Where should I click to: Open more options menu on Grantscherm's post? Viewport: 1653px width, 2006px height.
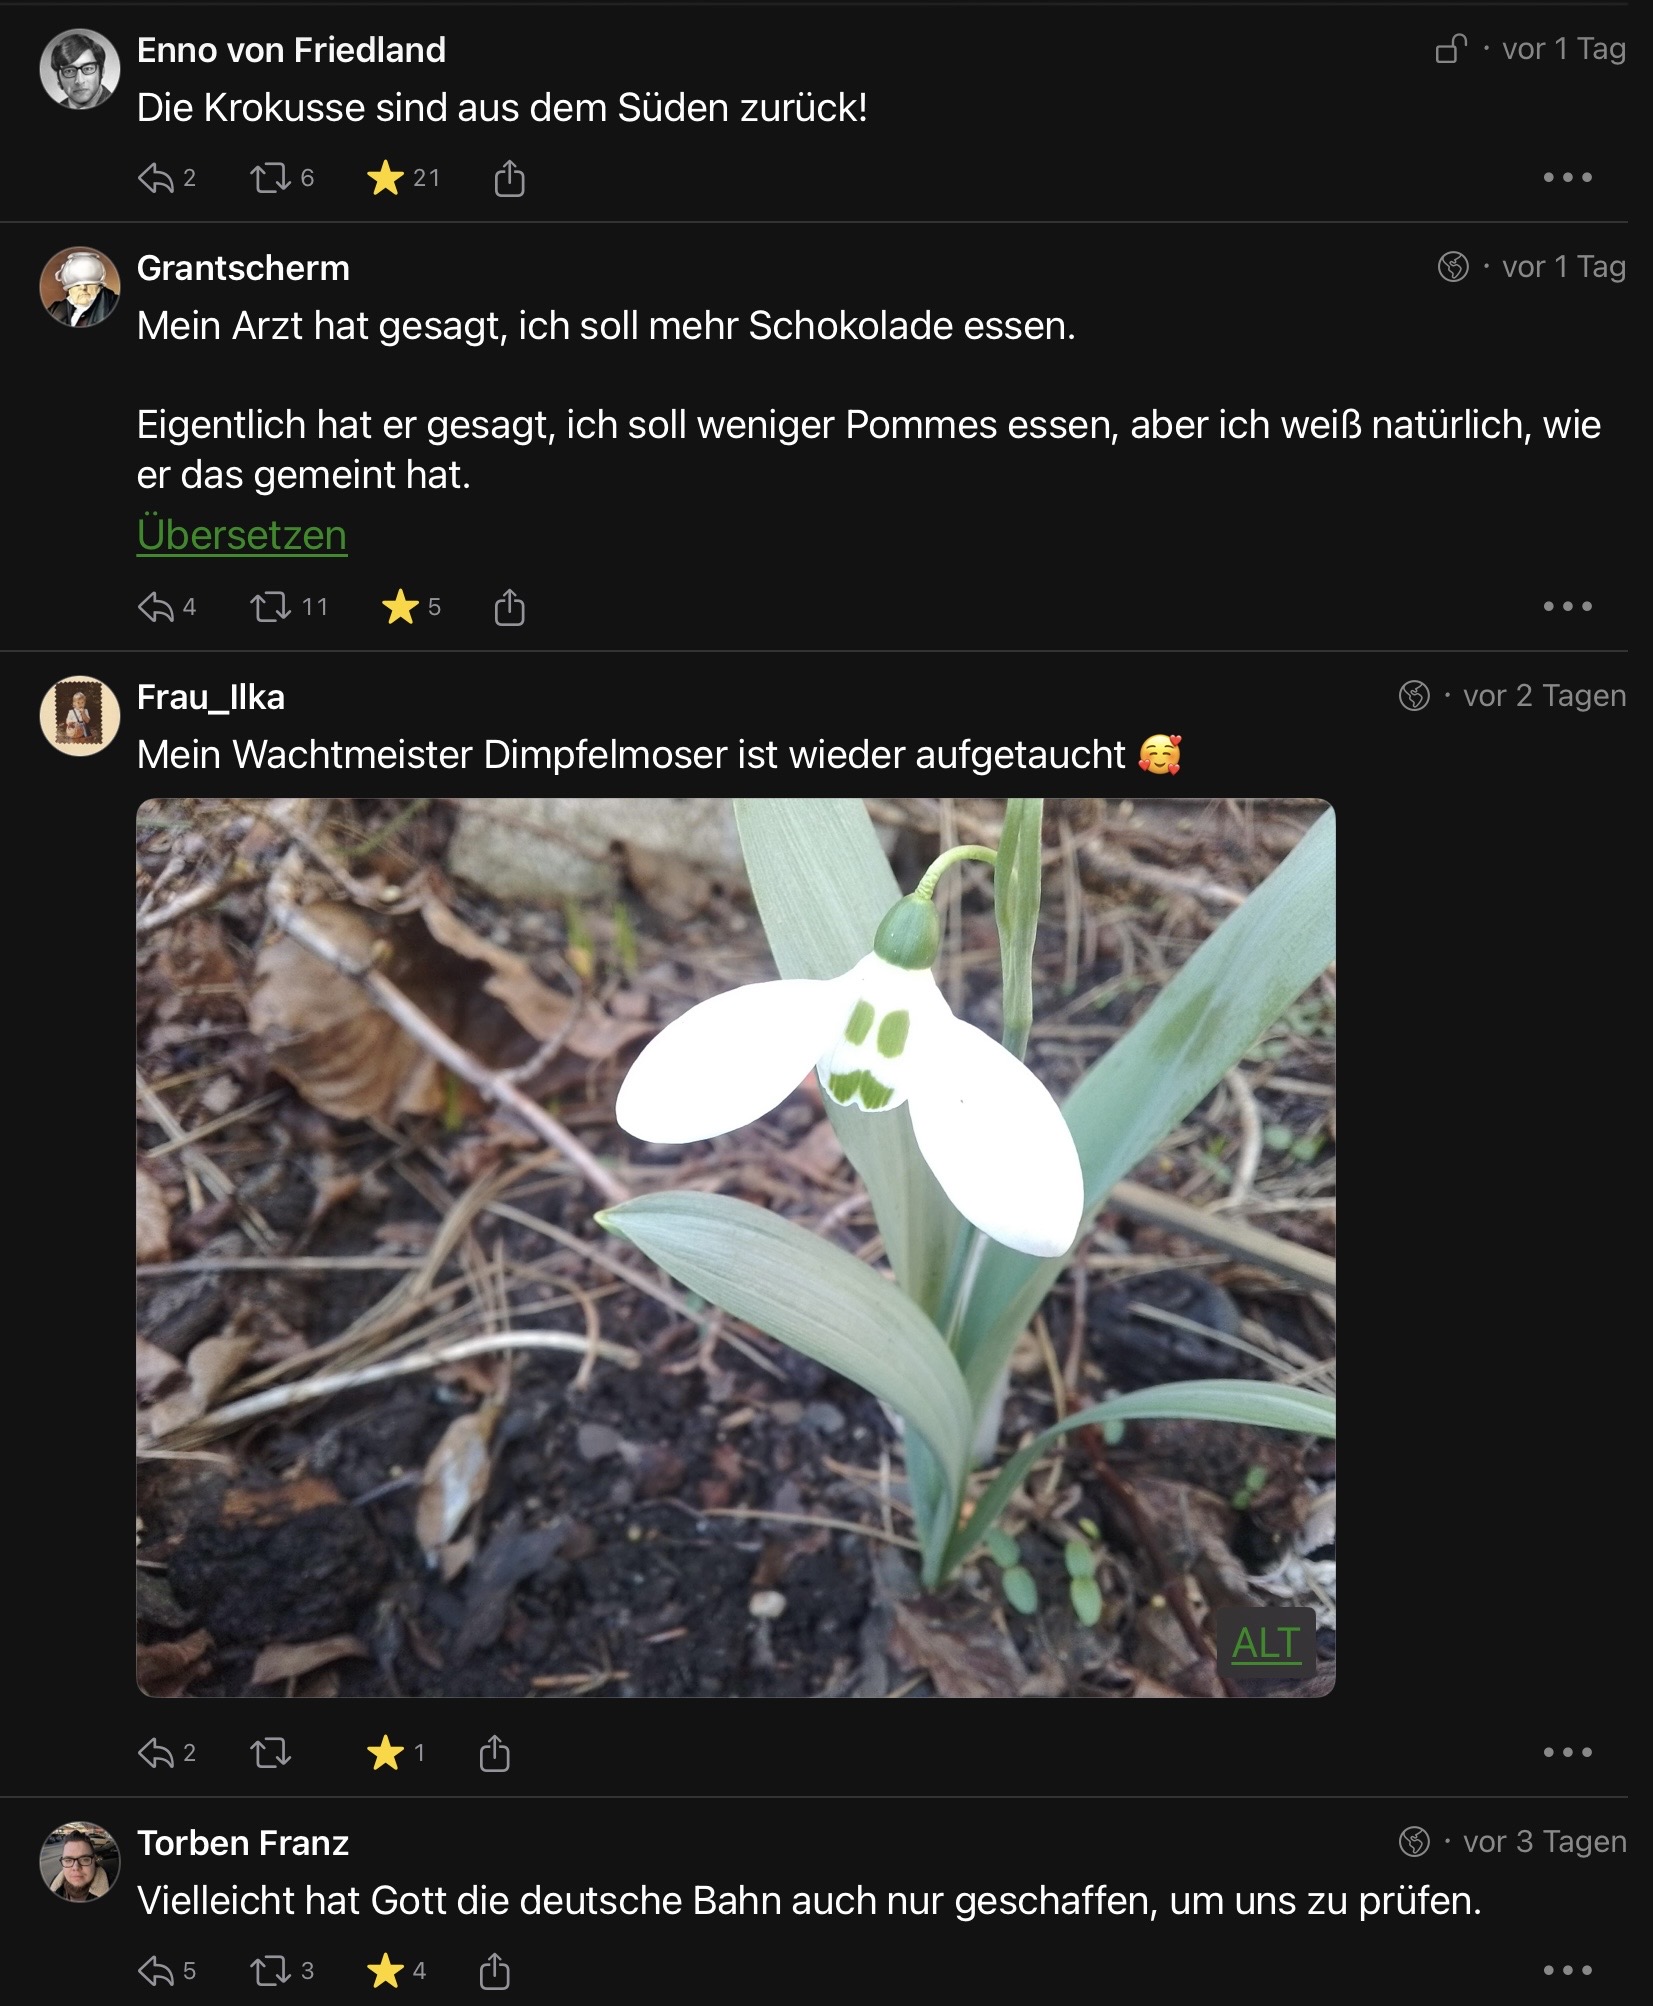click(x=1566, y=606)
